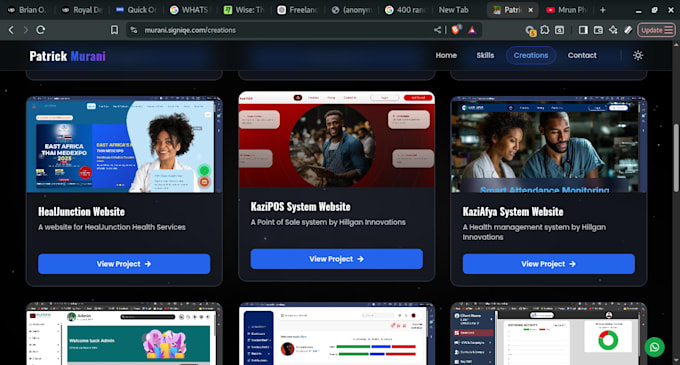680x365 pixels.
Task: Click the KaziPOS System Website title
Action: pos(301,207)
